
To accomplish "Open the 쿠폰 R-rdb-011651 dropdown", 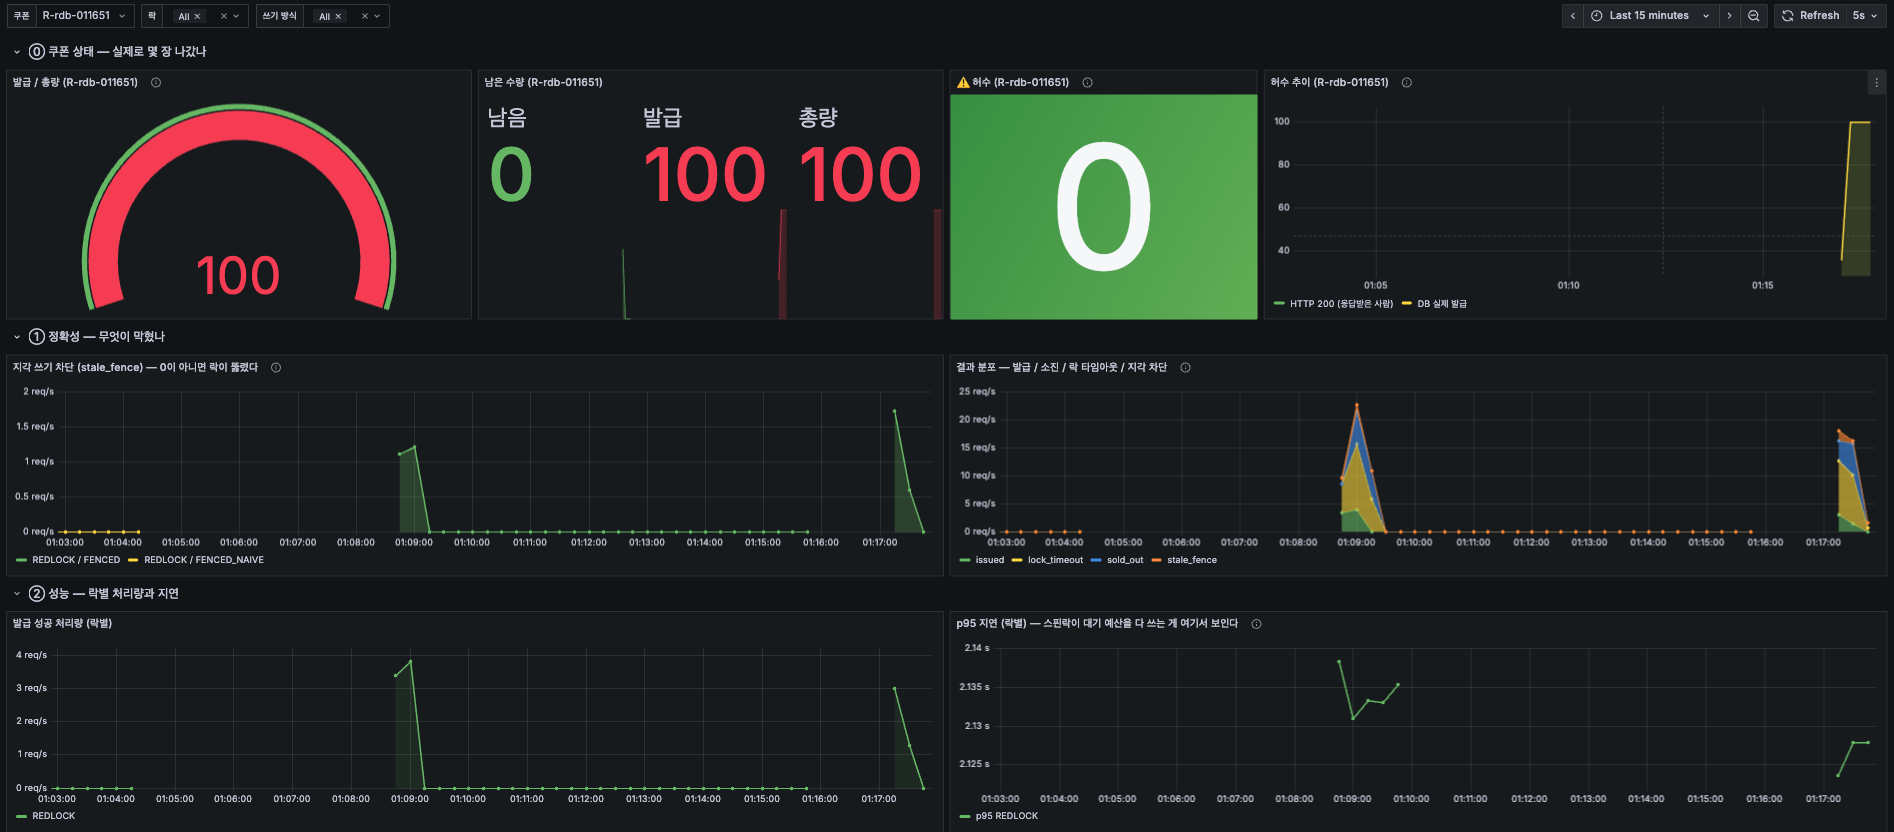I will click(x=84, y=16).
